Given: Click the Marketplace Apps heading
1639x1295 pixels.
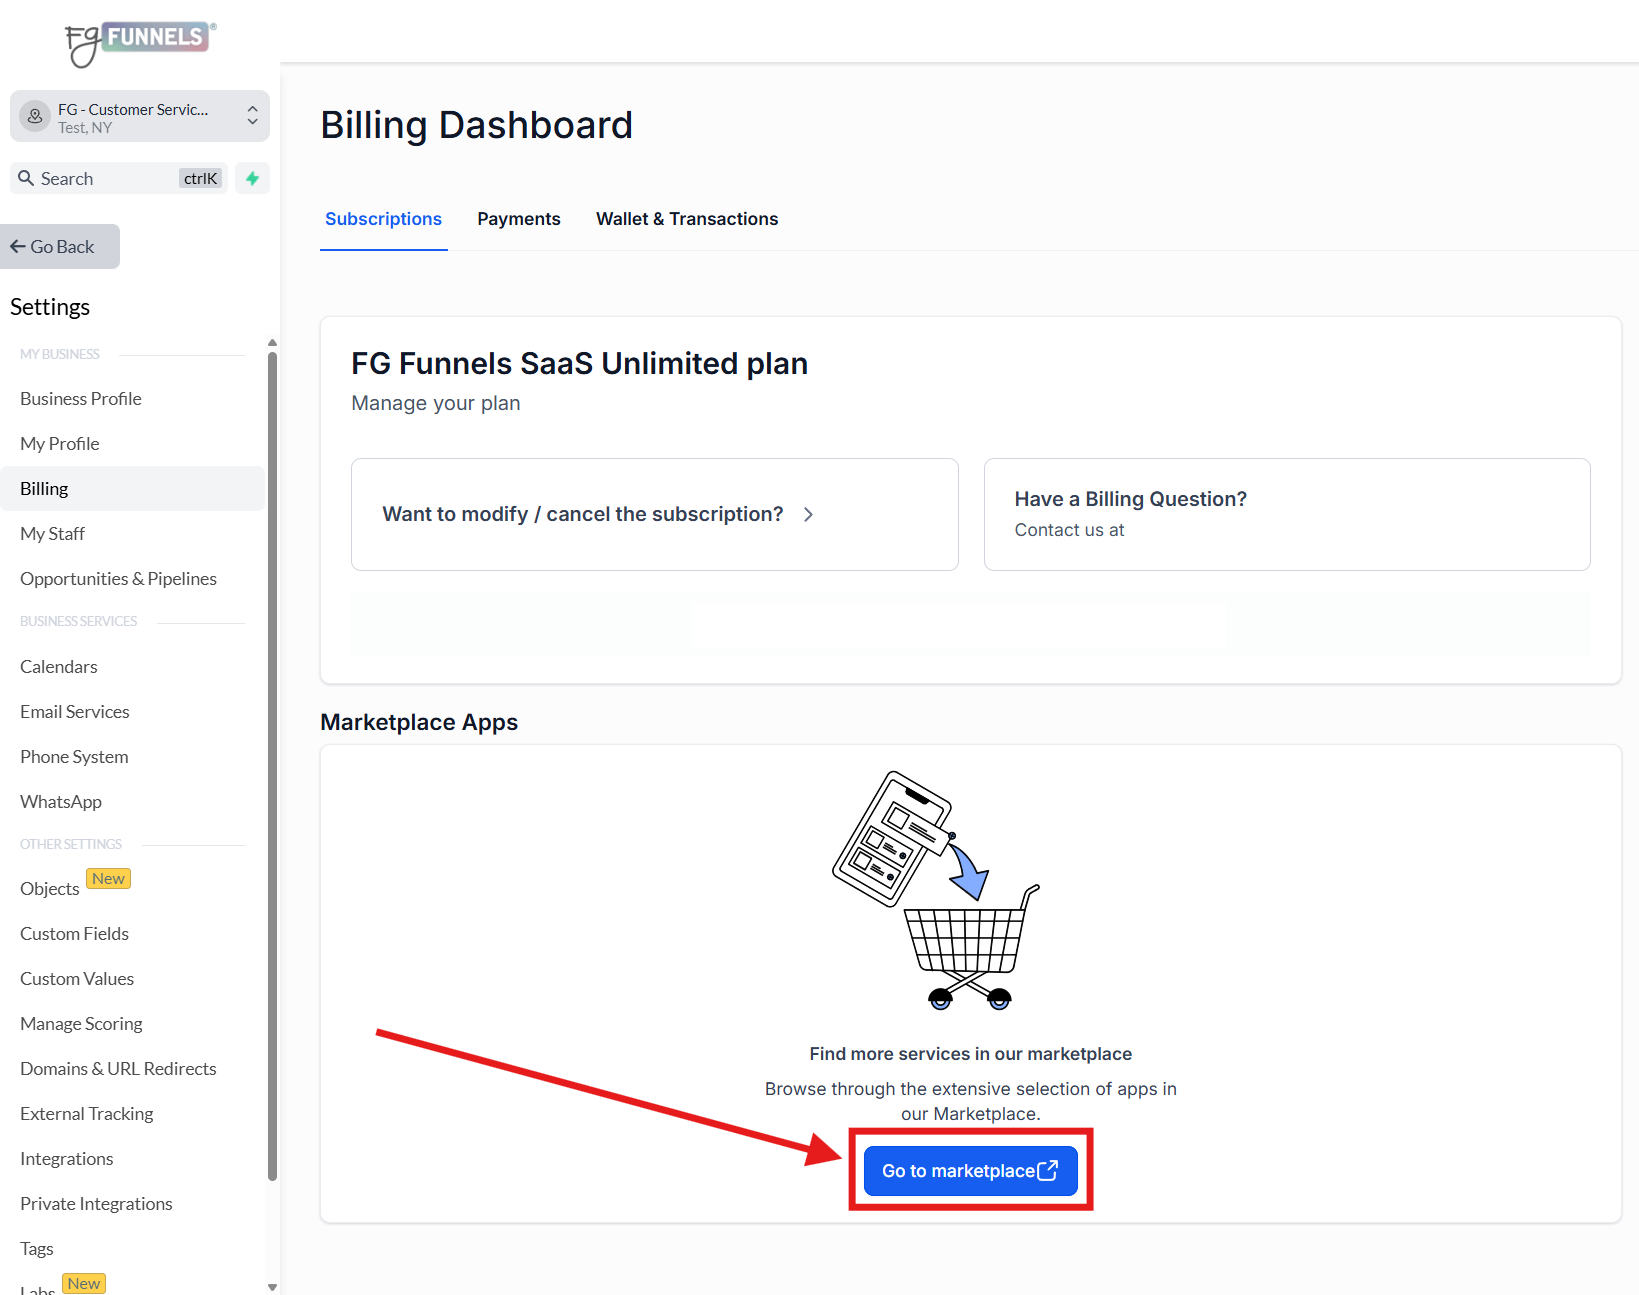Looking at the screenshot, I should [419, 722].
